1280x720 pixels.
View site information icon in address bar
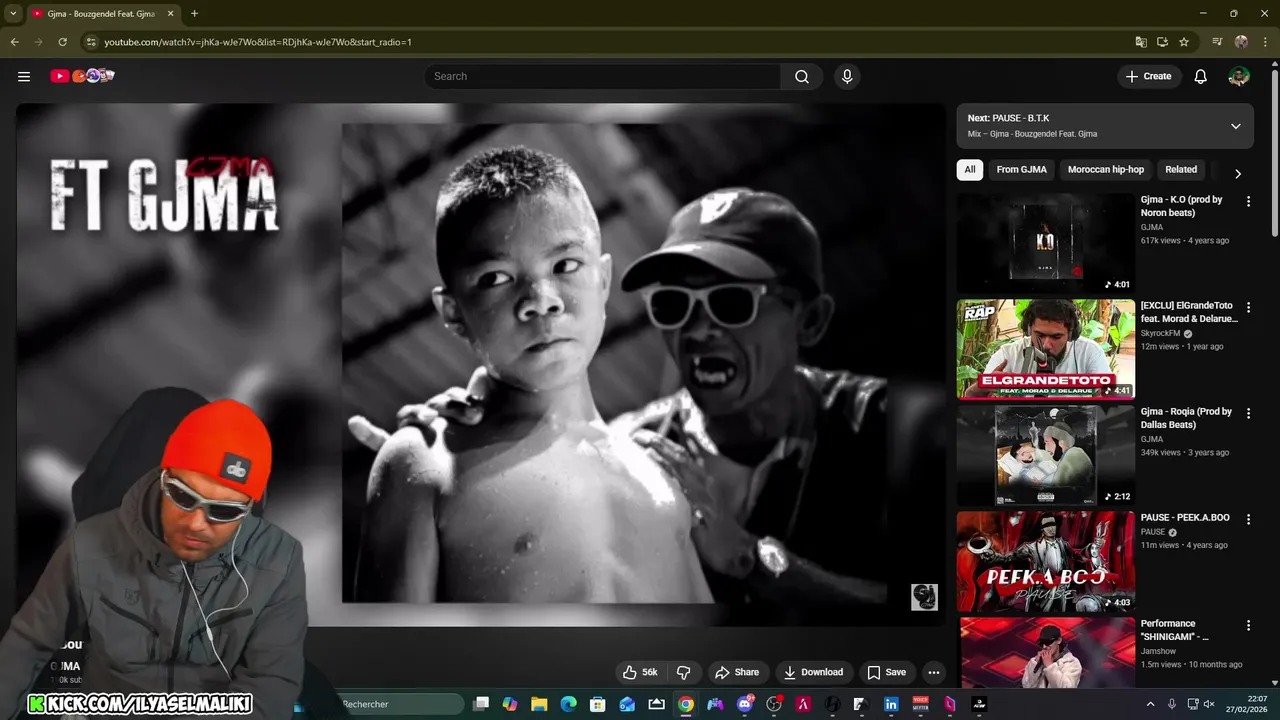click(90, 42)
